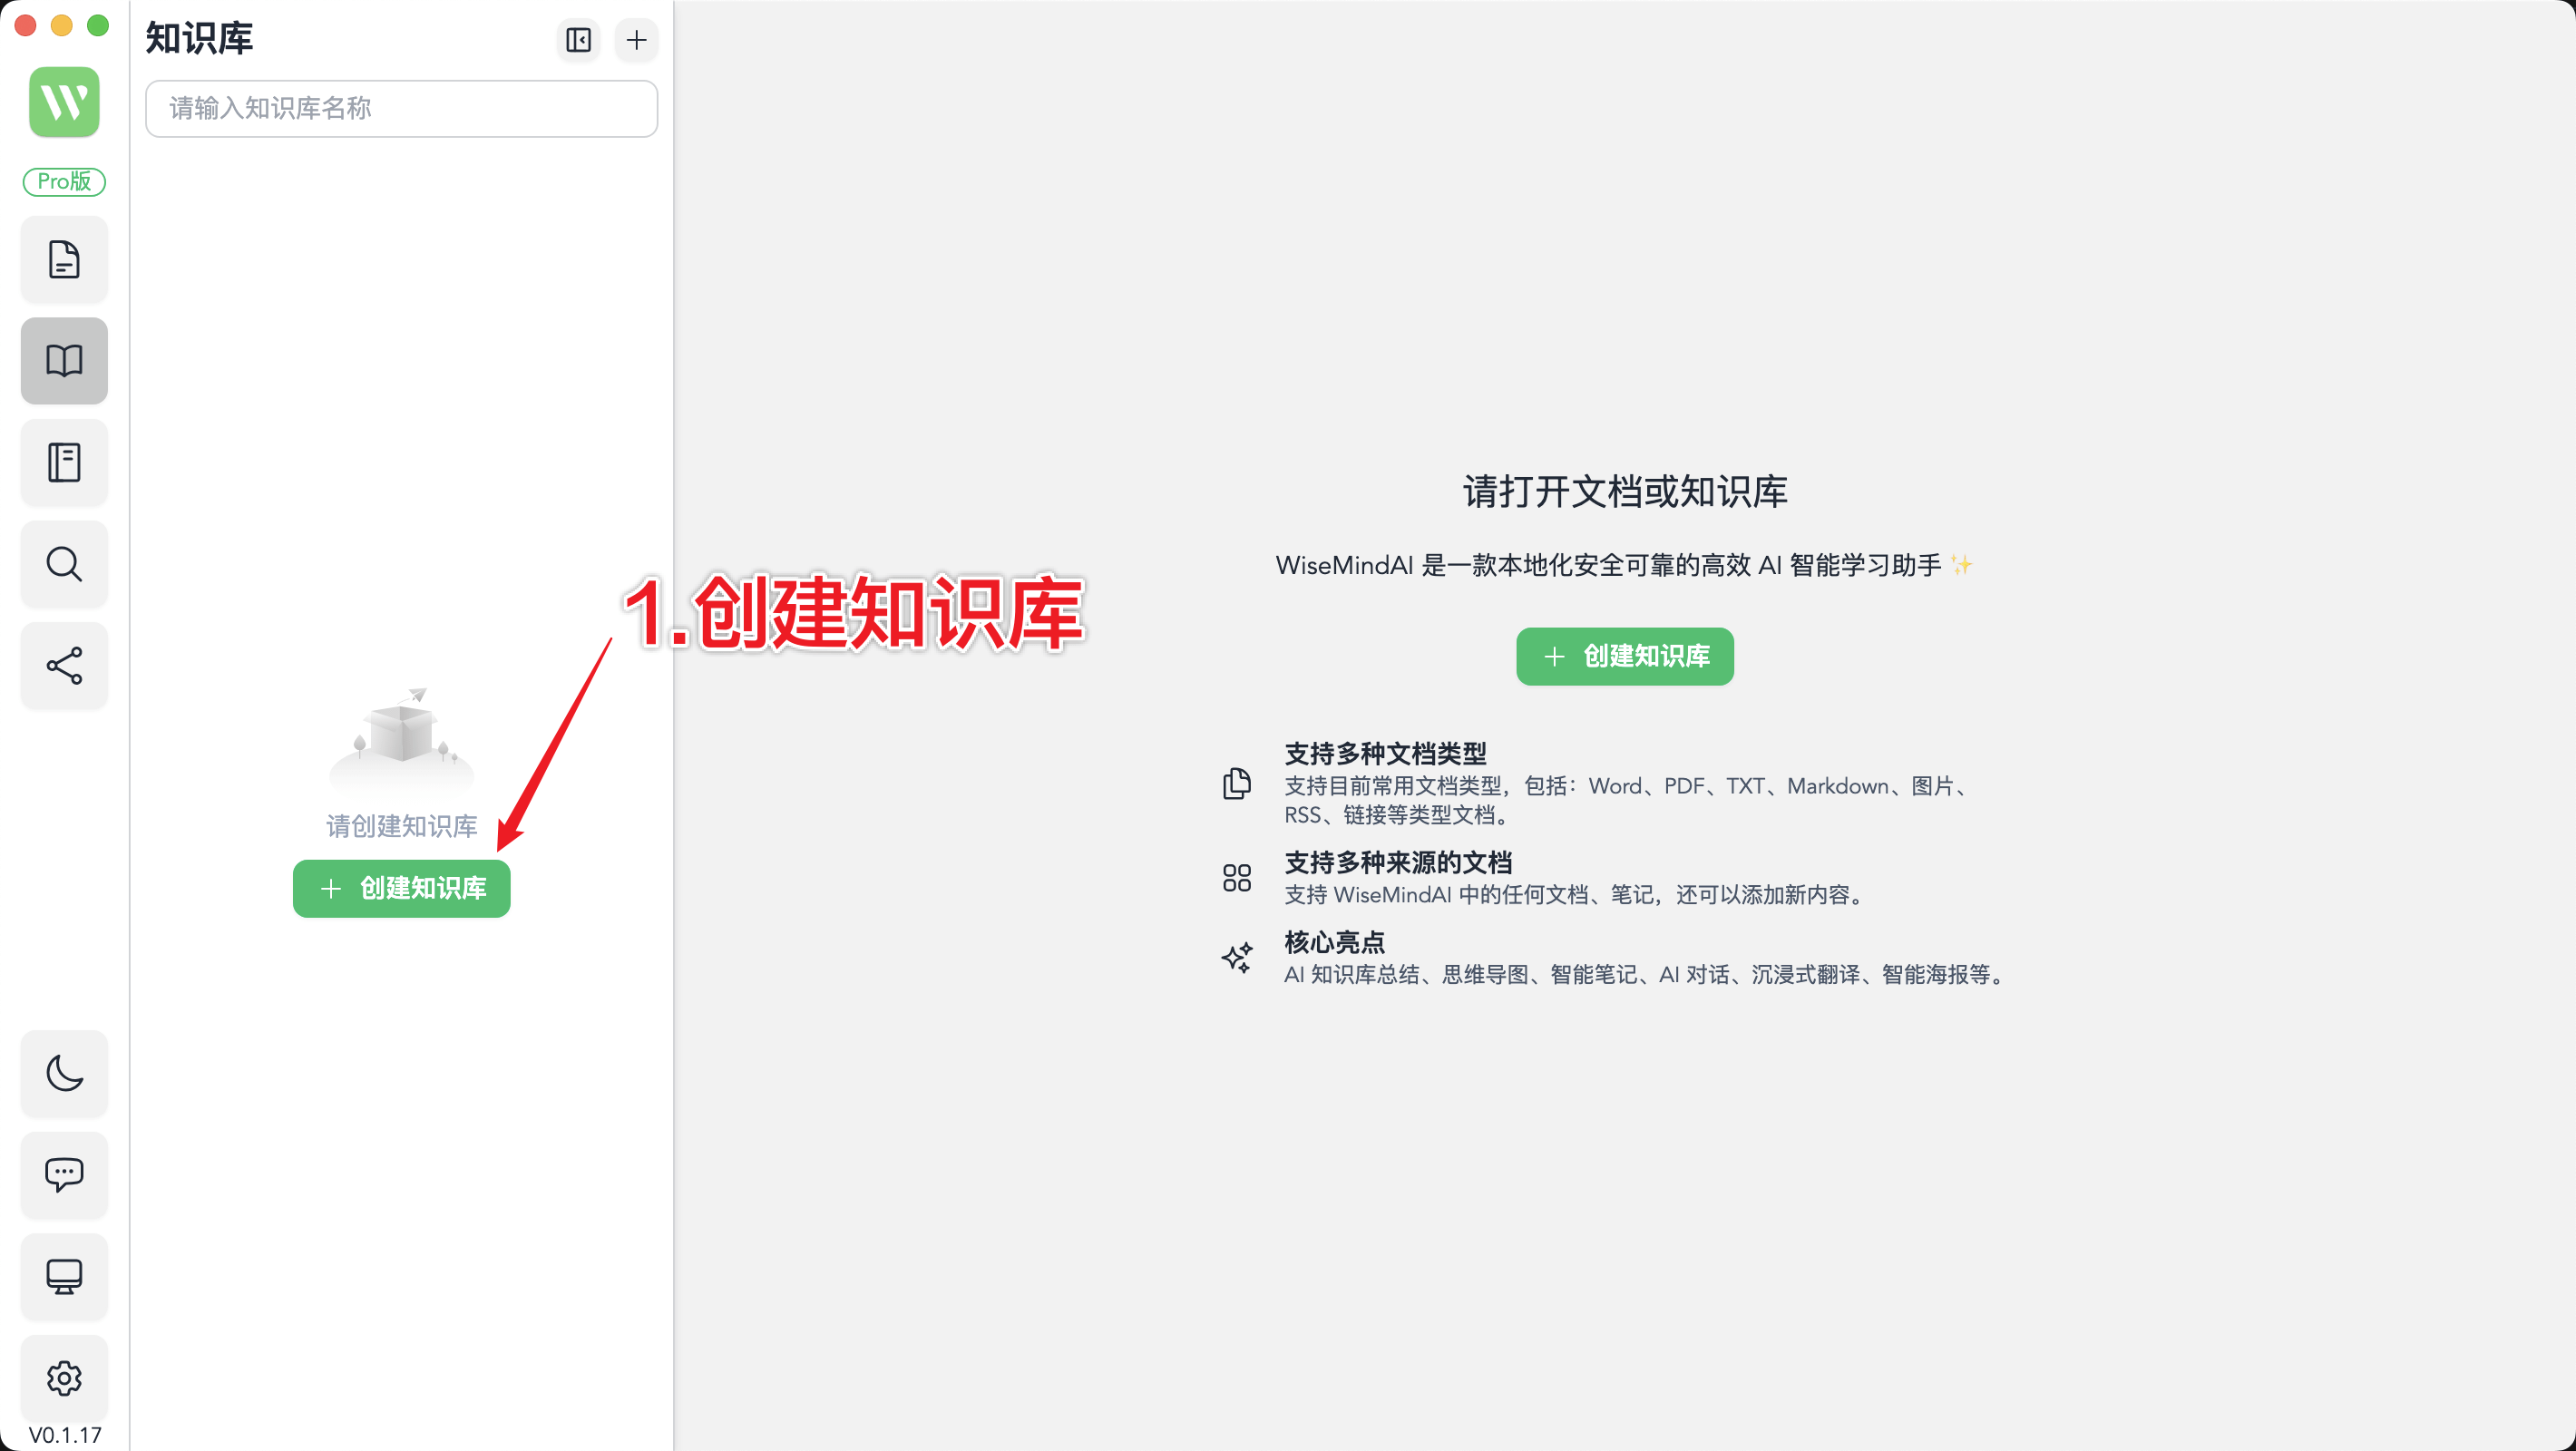The height and width of the screenshot is (1451, 2576).
Task: Open settings with the gear icon
Action: pyautogui.click(x=64, y=1378)
